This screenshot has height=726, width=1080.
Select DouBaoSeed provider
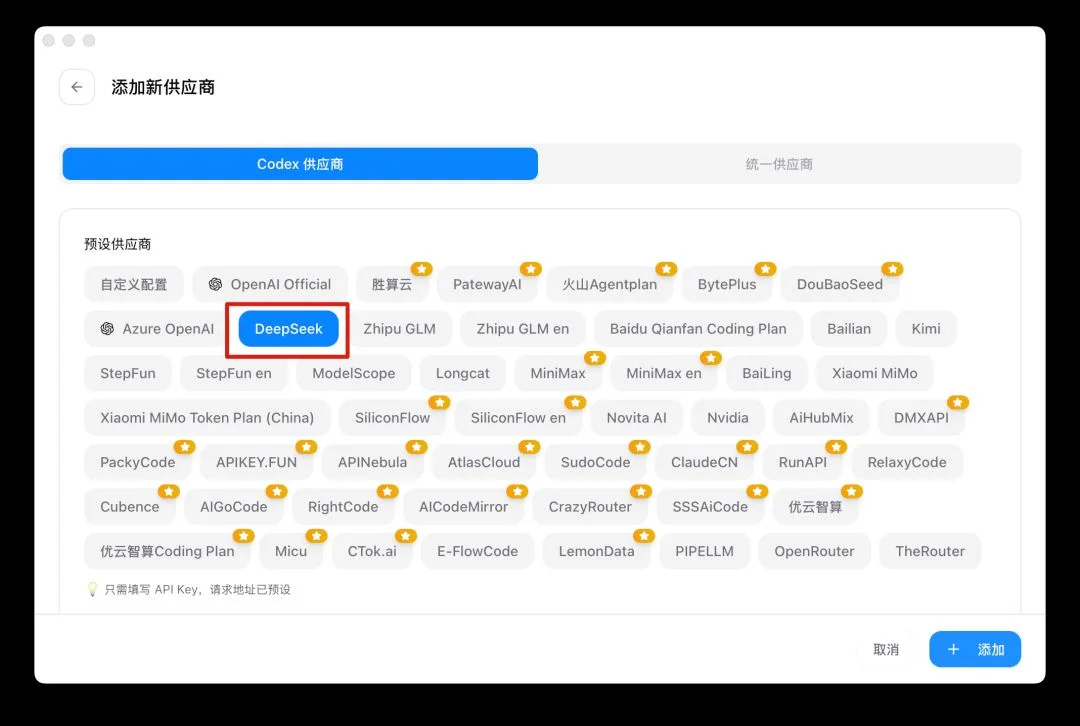pos(840,284)
